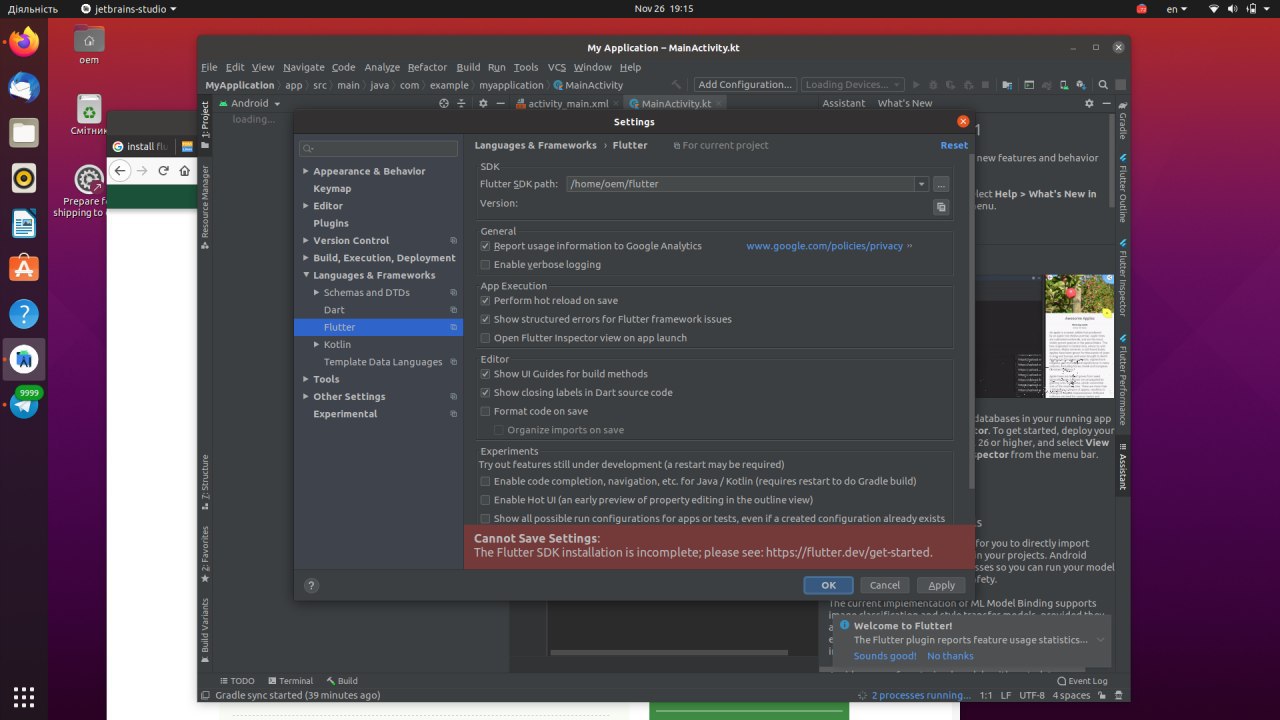Screen dimensions: 1280x720
Task: Click the scroll-from-source target icon in Project panel
Action: tap(444, 103)
